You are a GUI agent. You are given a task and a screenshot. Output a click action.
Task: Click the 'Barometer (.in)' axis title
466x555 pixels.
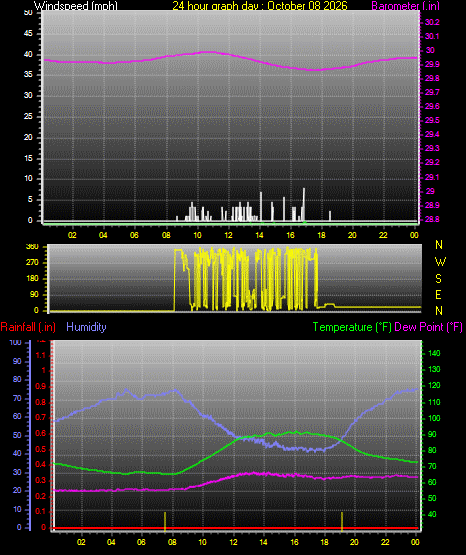(405, 6)
